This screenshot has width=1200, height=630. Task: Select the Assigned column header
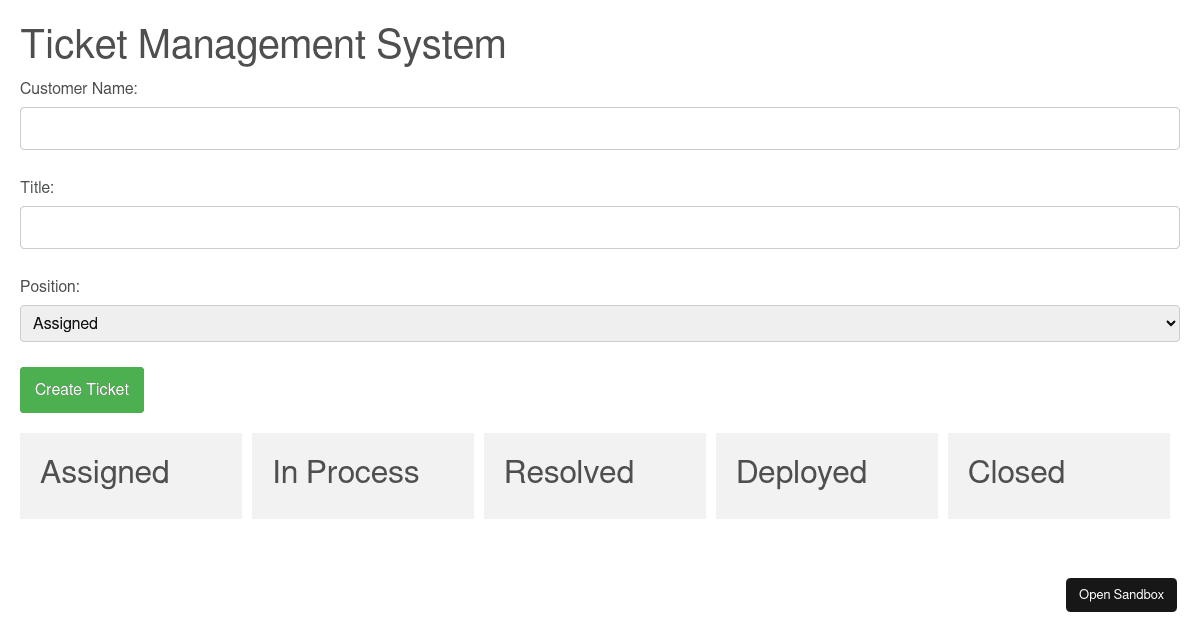(x=105, y=472)
